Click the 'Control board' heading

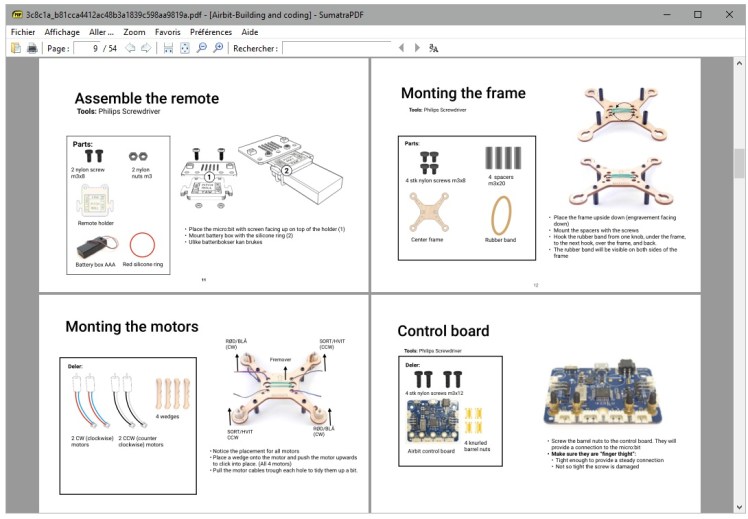click(443, 331)
